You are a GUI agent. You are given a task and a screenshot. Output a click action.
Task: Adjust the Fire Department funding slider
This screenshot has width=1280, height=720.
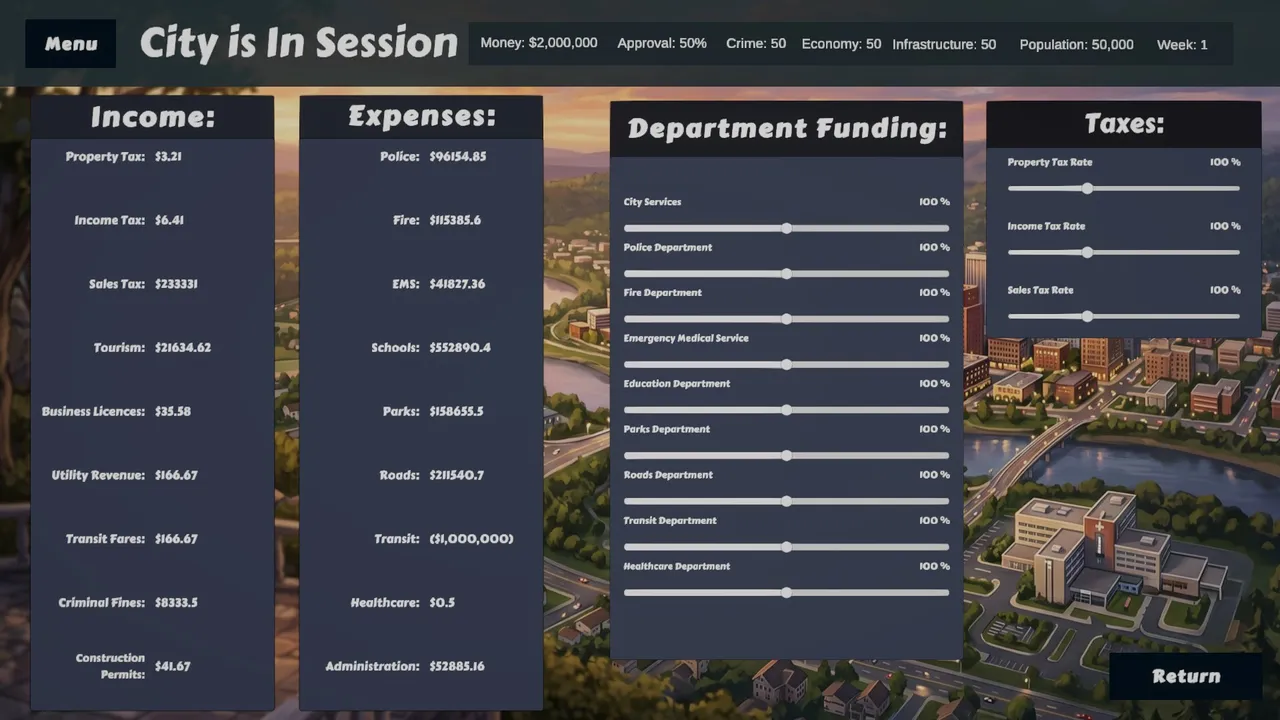[786, 319]
